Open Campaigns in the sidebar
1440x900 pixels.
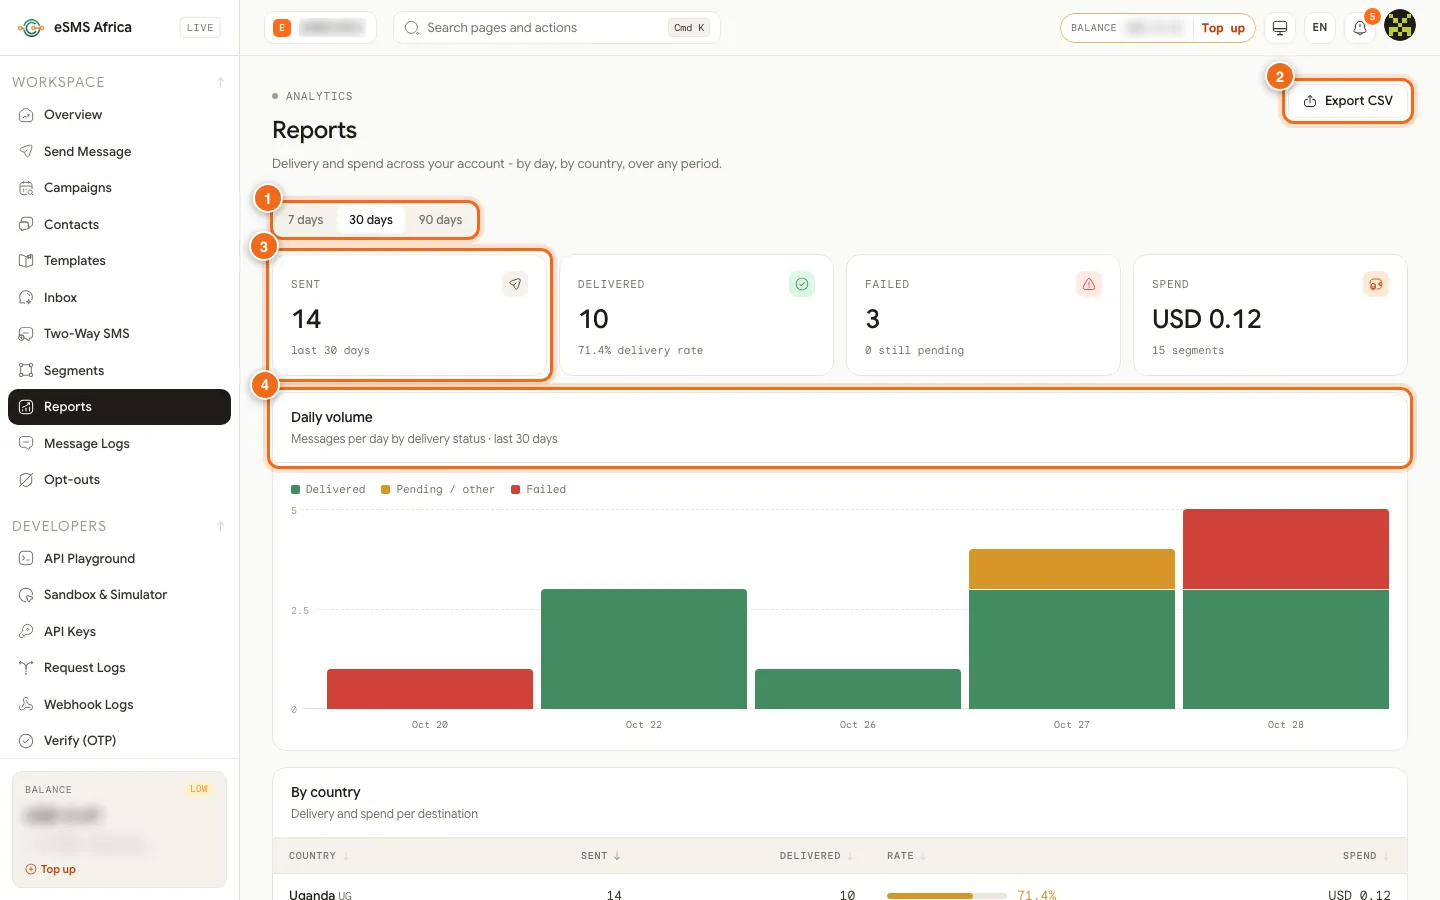click(119, 188)
